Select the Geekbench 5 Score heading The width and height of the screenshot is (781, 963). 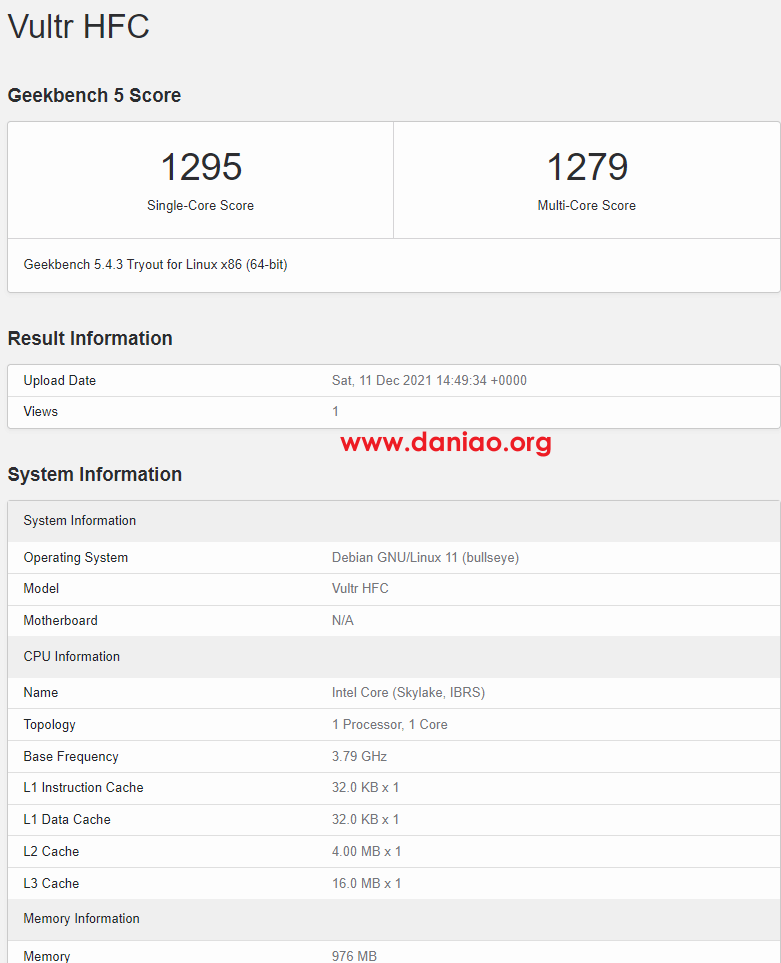(x=94, y=95)
